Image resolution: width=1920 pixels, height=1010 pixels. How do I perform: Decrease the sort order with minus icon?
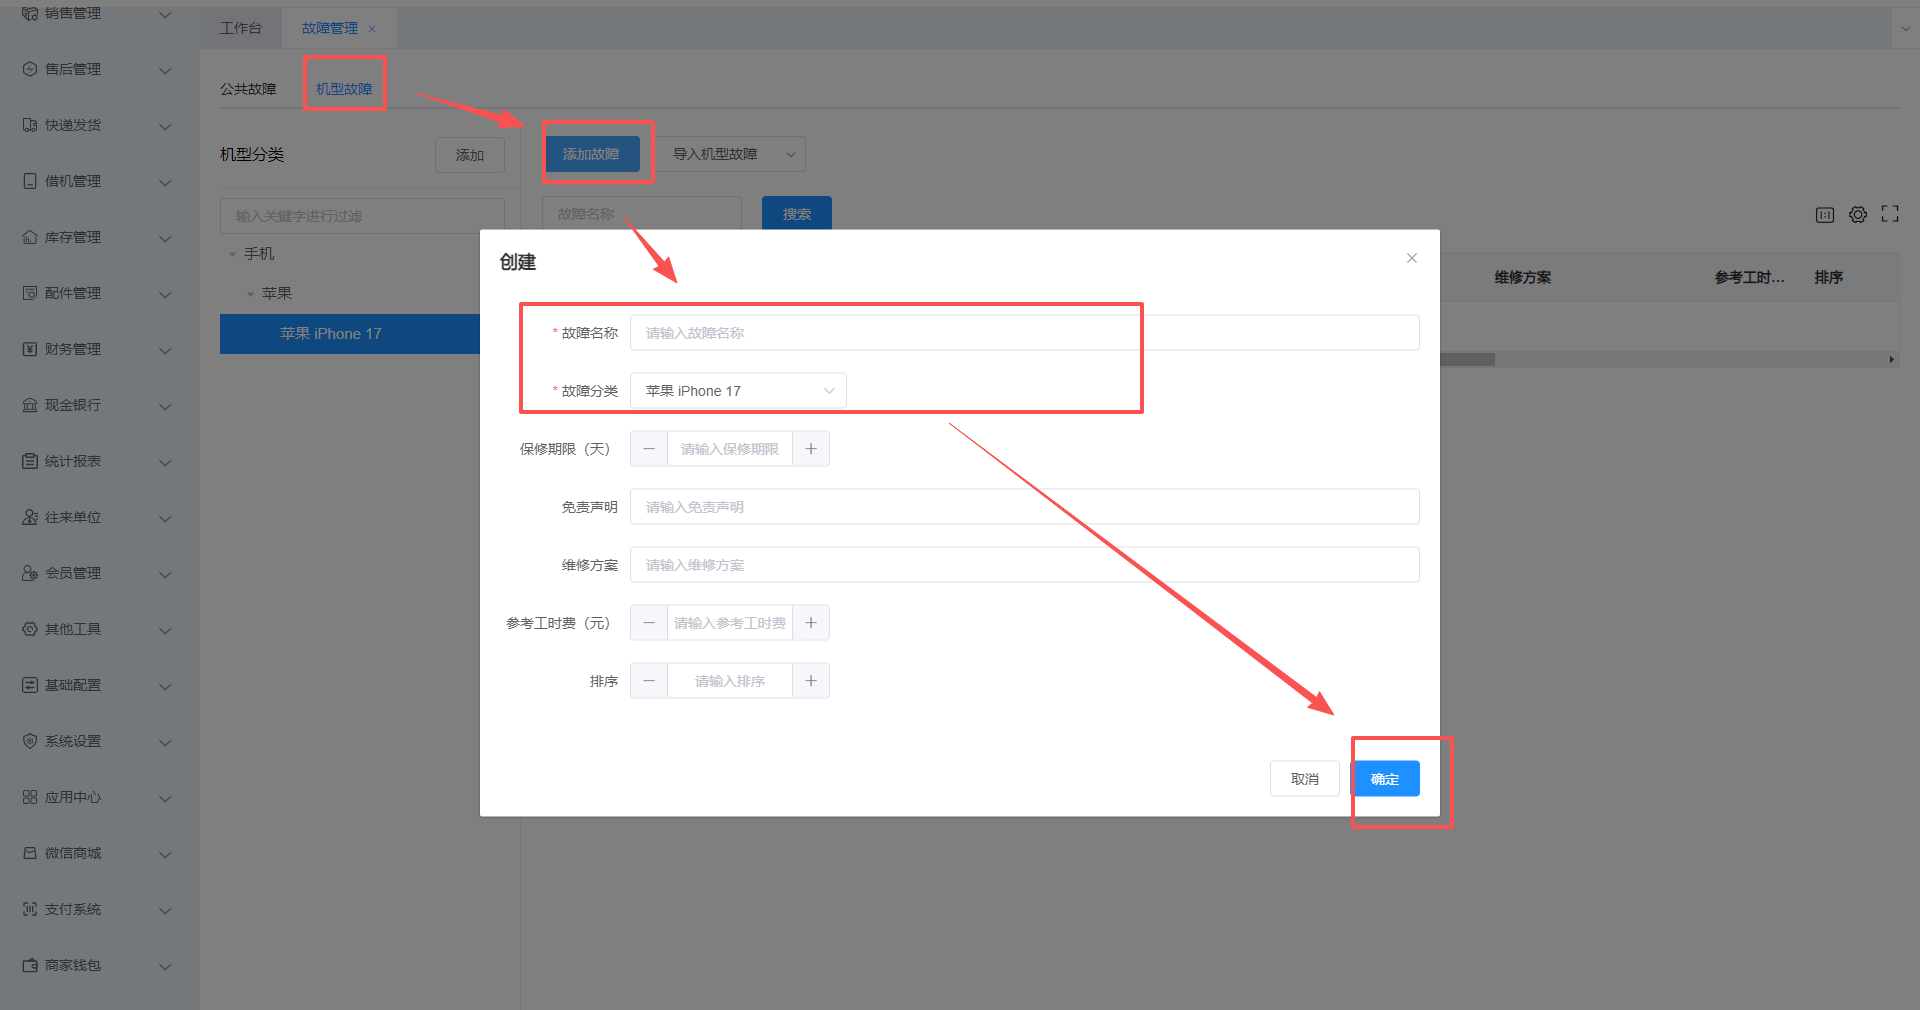649,681
